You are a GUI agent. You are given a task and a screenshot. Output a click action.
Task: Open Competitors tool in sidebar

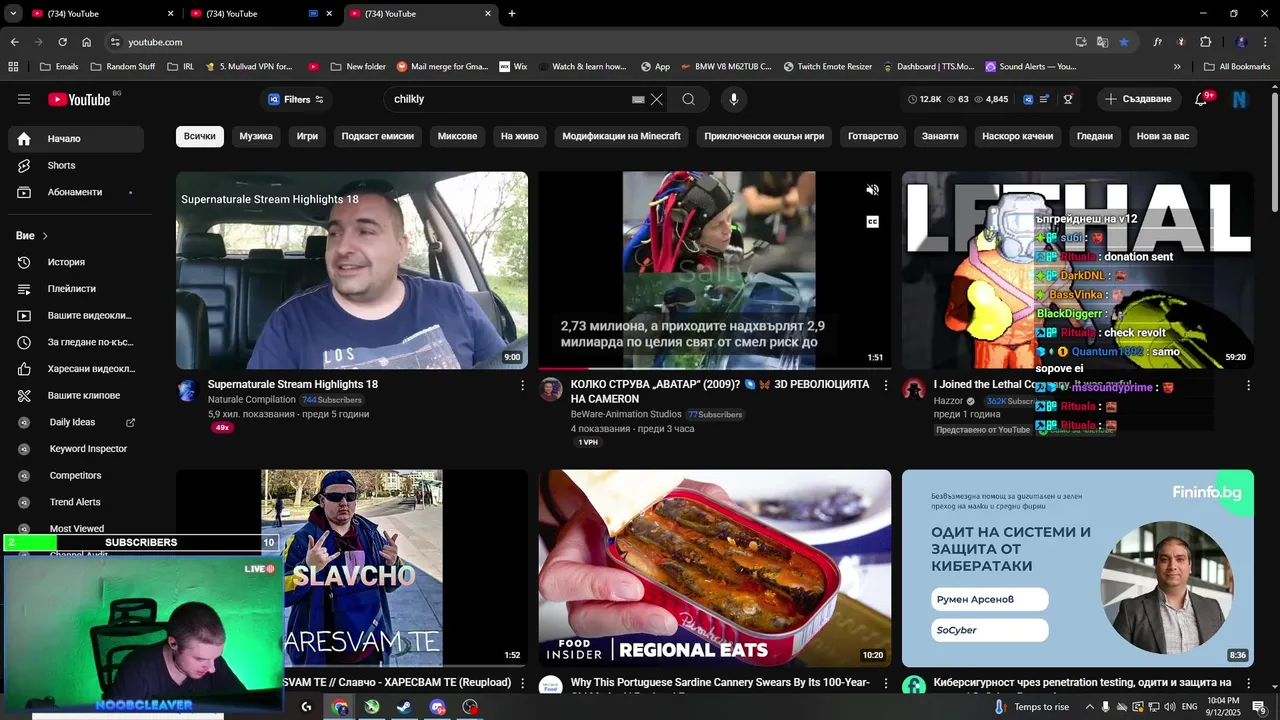coord(76,475)
